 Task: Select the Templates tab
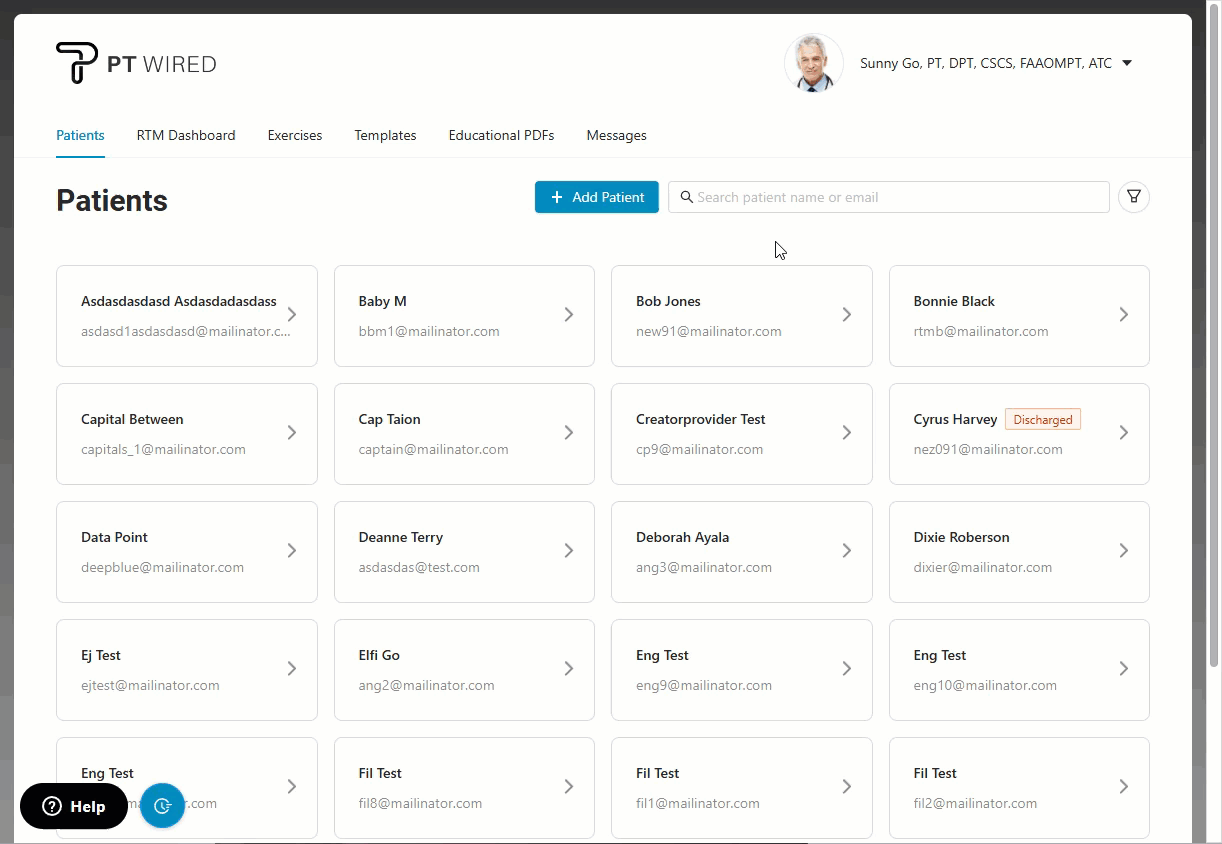coord(385,135)
